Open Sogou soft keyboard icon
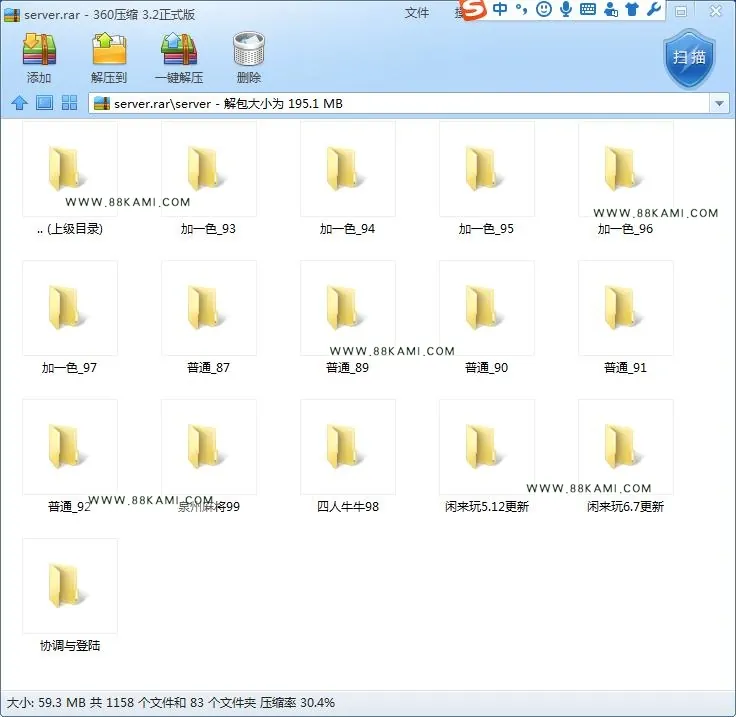Viewport: 736px width, 717px height. click(x=588, y=9)
